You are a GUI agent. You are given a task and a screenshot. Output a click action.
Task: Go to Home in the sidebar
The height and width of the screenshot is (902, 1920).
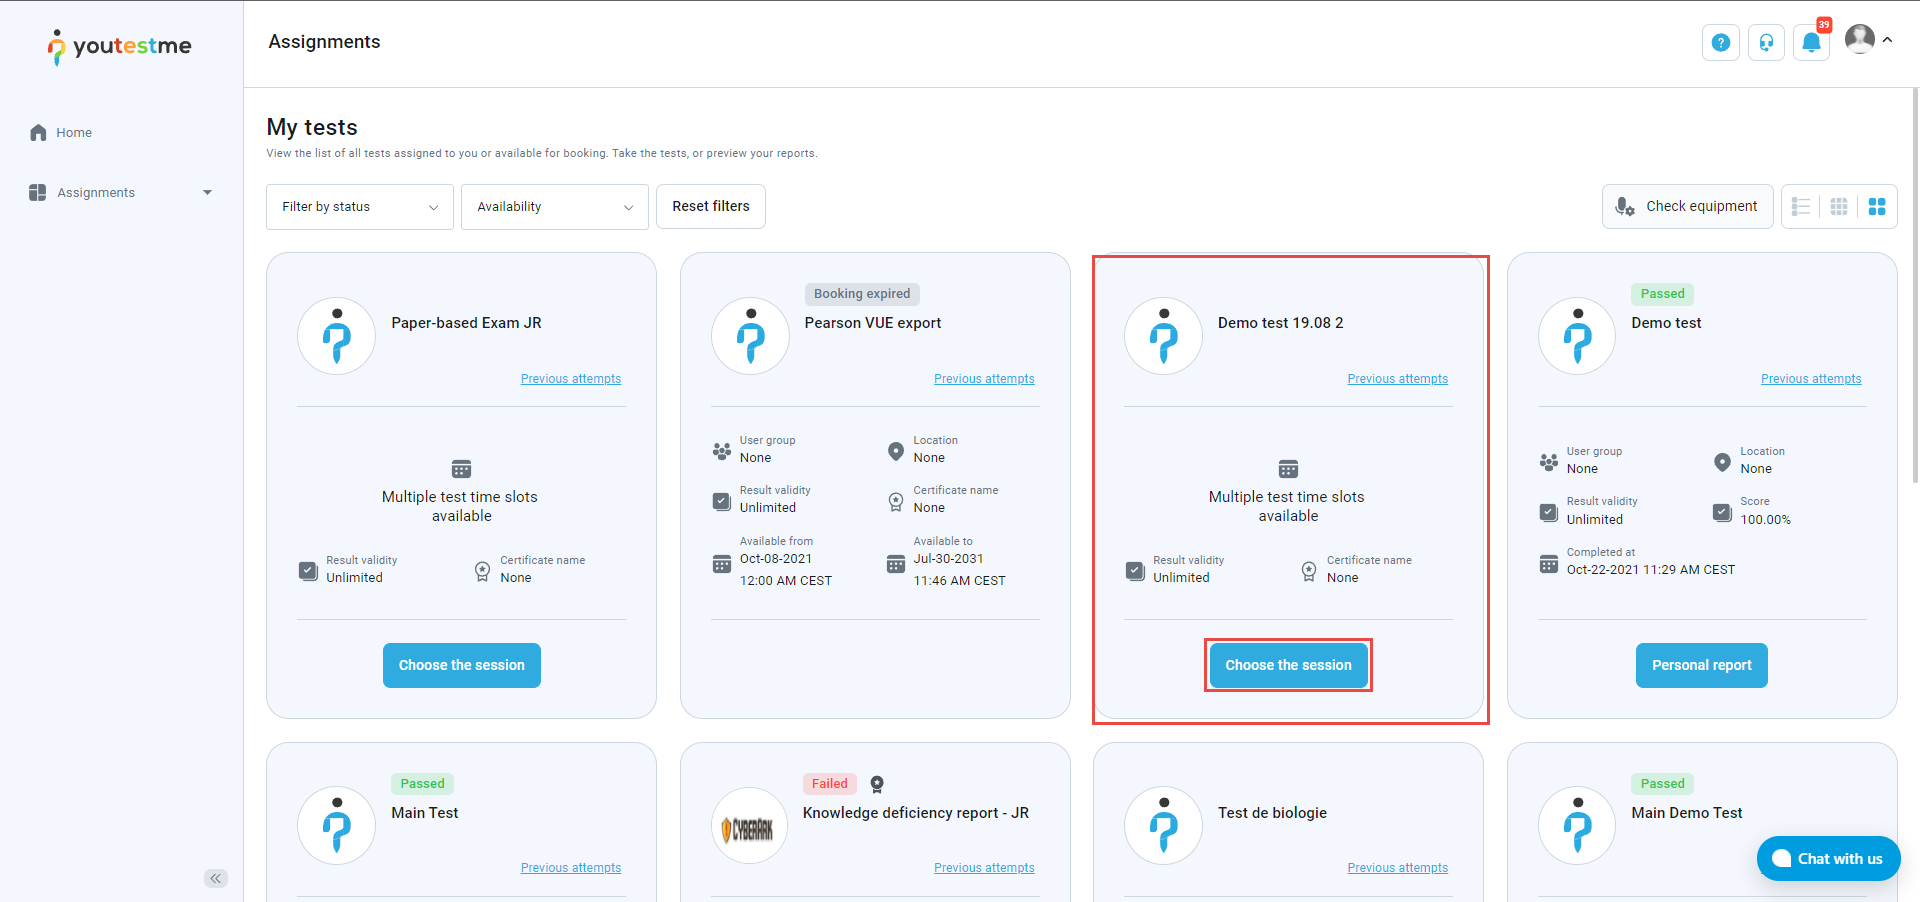(x=73, y=133)
